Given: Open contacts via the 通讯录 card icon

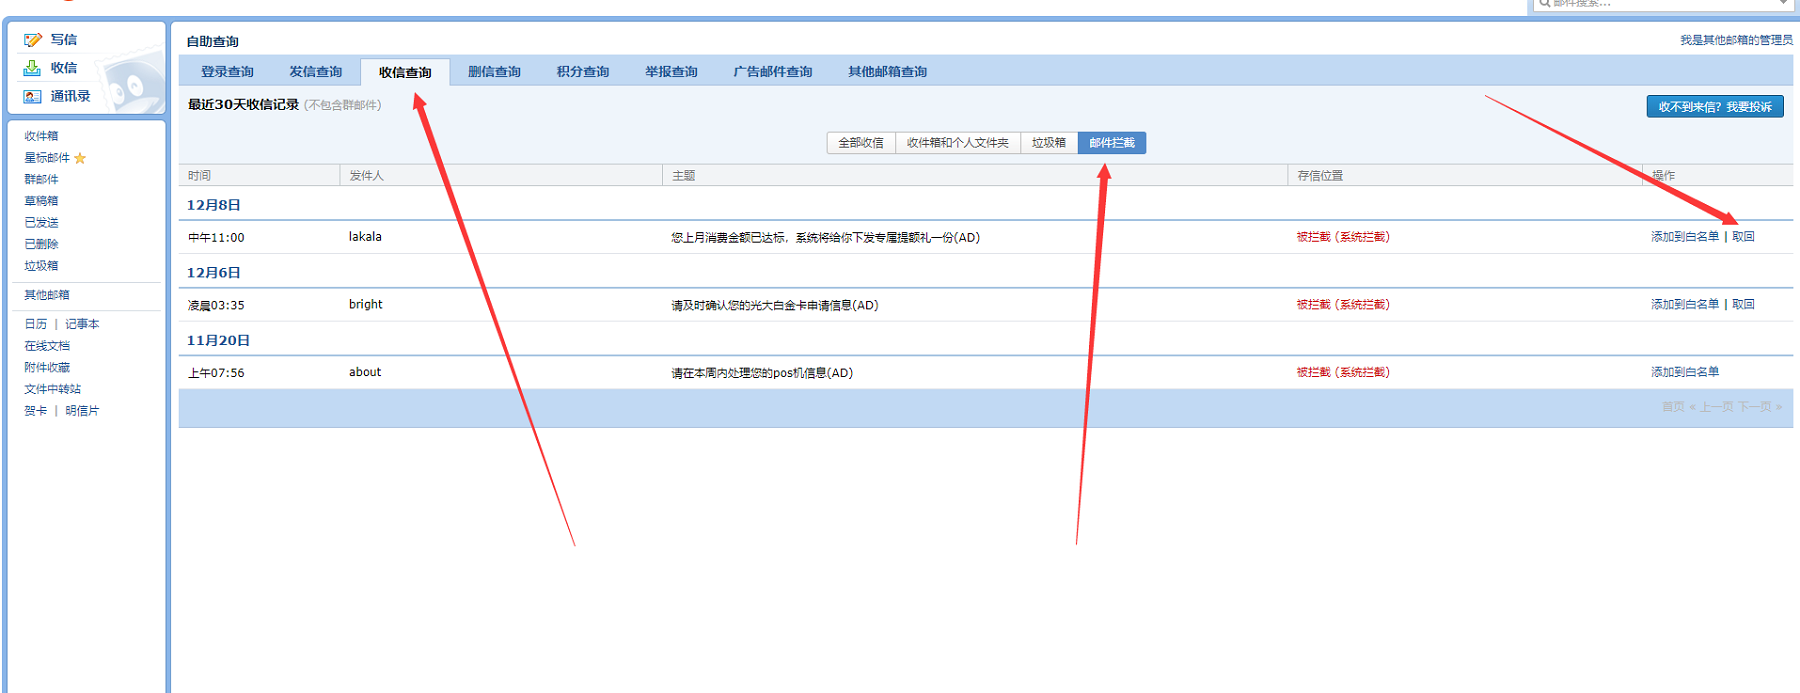Looking at the screenshot, I should tap(32, 97).
